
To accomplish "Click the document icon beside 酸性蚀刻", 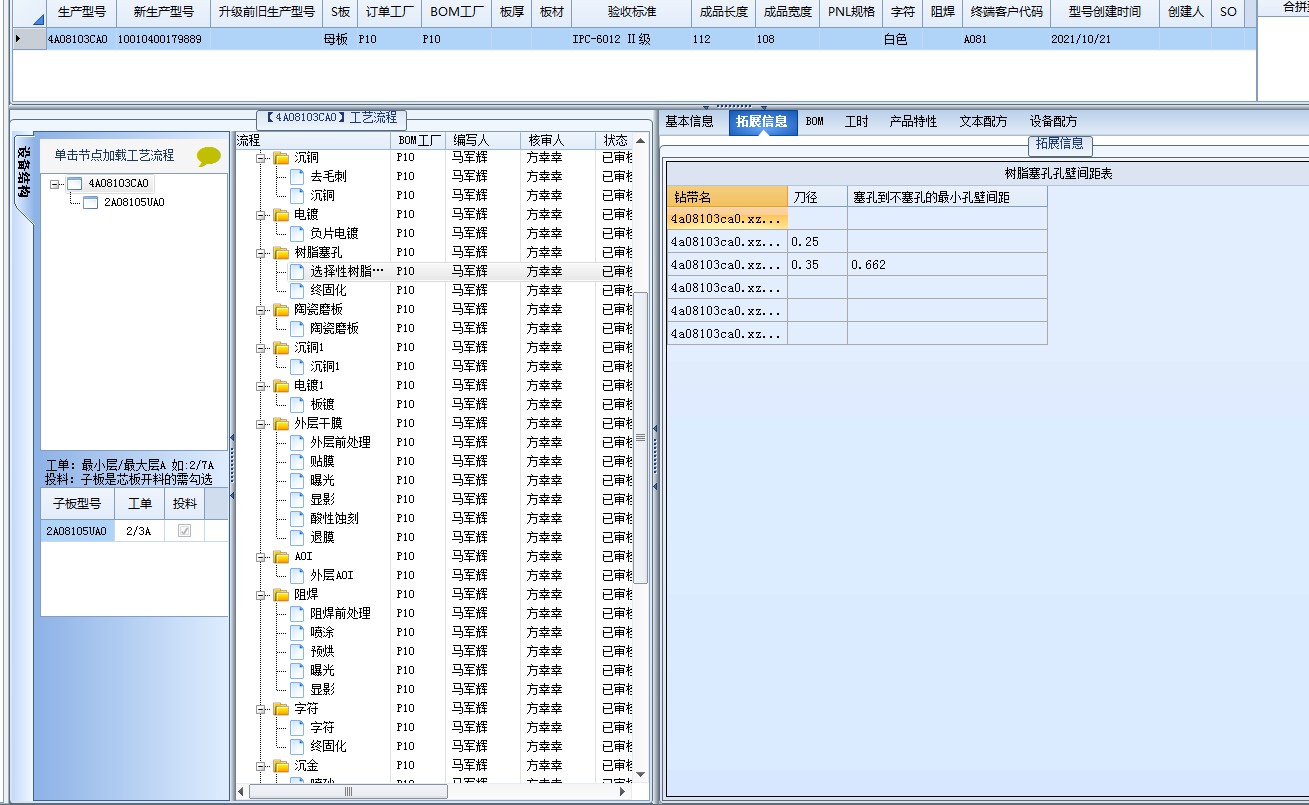I will click(297, 518).
